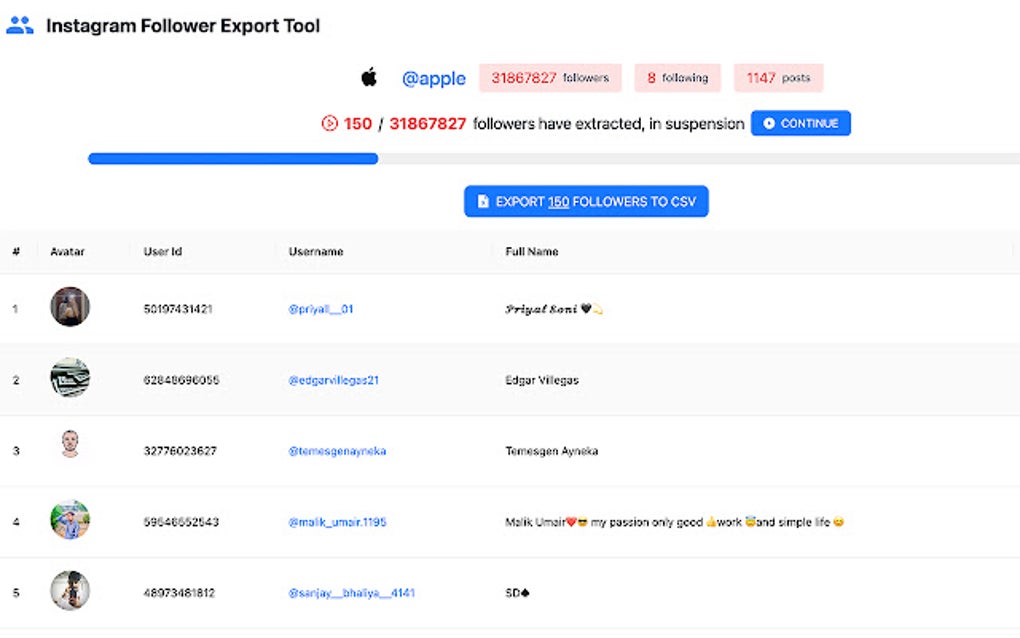This screenshot has width=1020, height=638.
Task: Click the full name Temesgen Ayneka
Action: click(x=552, y=451)
